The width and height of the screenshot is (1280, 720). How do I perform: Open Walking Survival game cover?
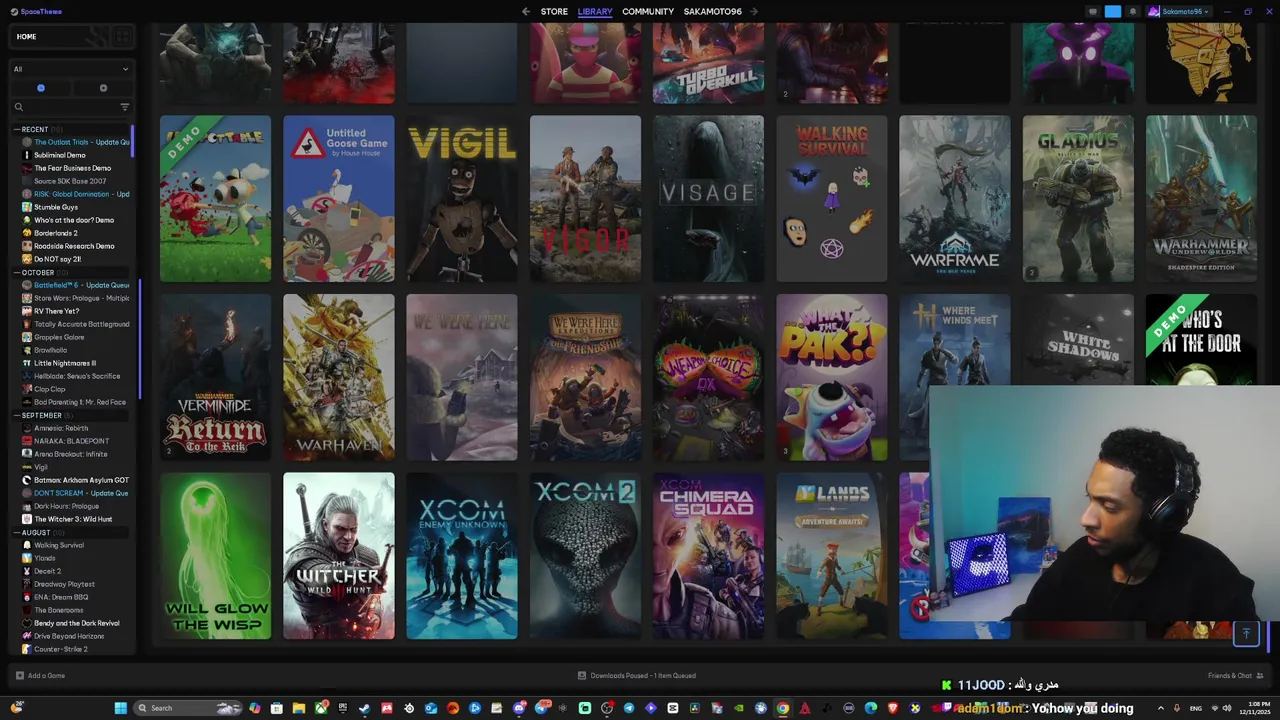coord(832,198)
